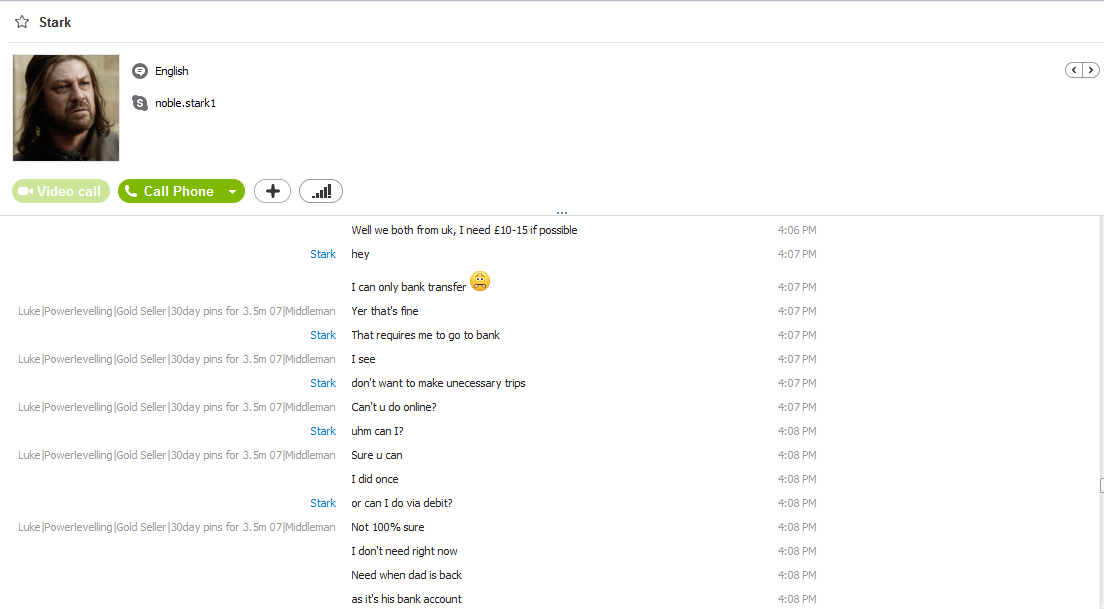
Task: Click Call Phone button
Action: pyautogui.click(x=169, y=191)
